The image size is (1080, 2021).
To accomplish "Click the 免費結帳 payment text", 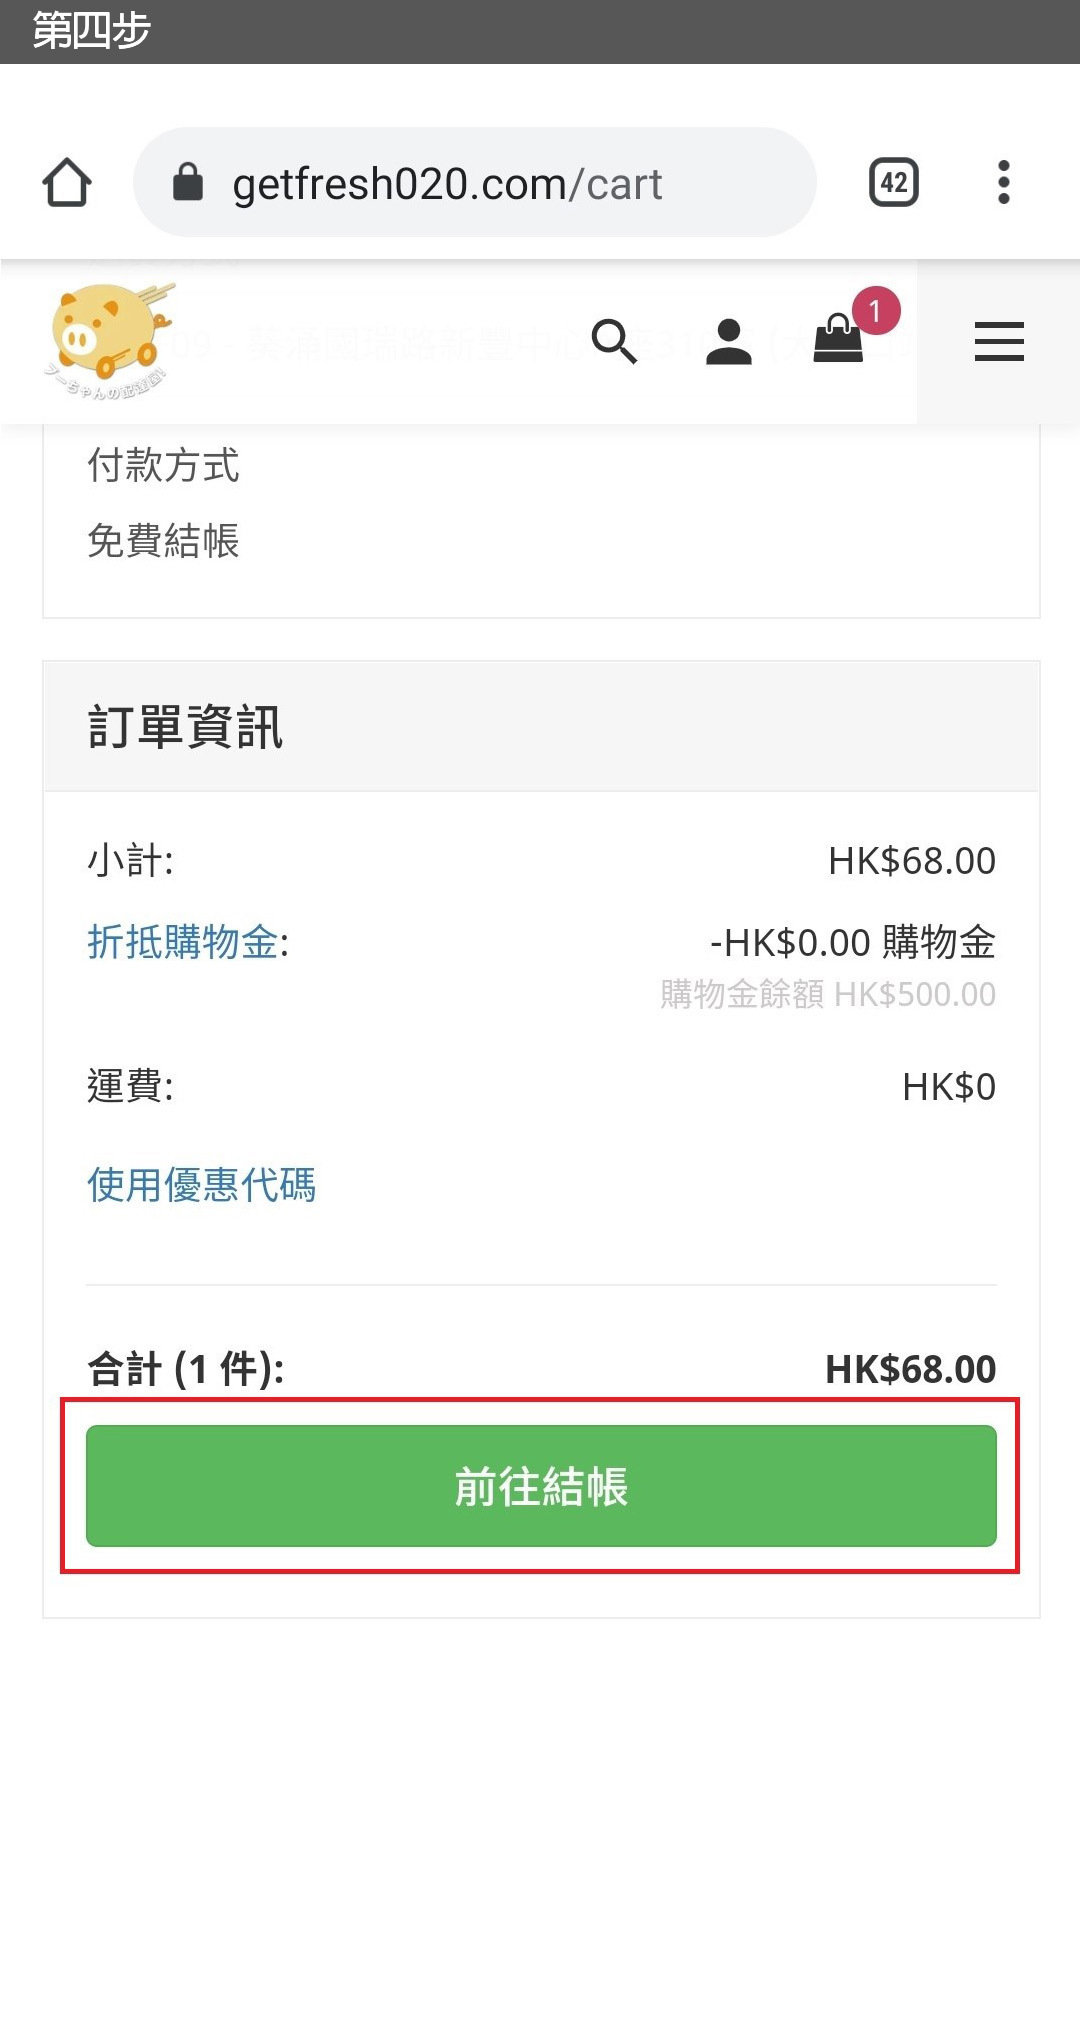I will coord(164,541).
